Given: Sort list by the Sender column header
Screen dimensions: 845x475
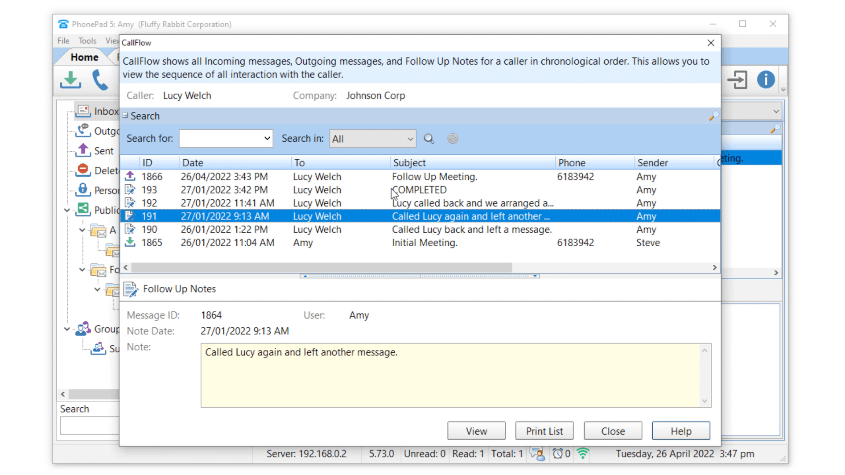Looking at the screenshot, I should click(676, 162).
